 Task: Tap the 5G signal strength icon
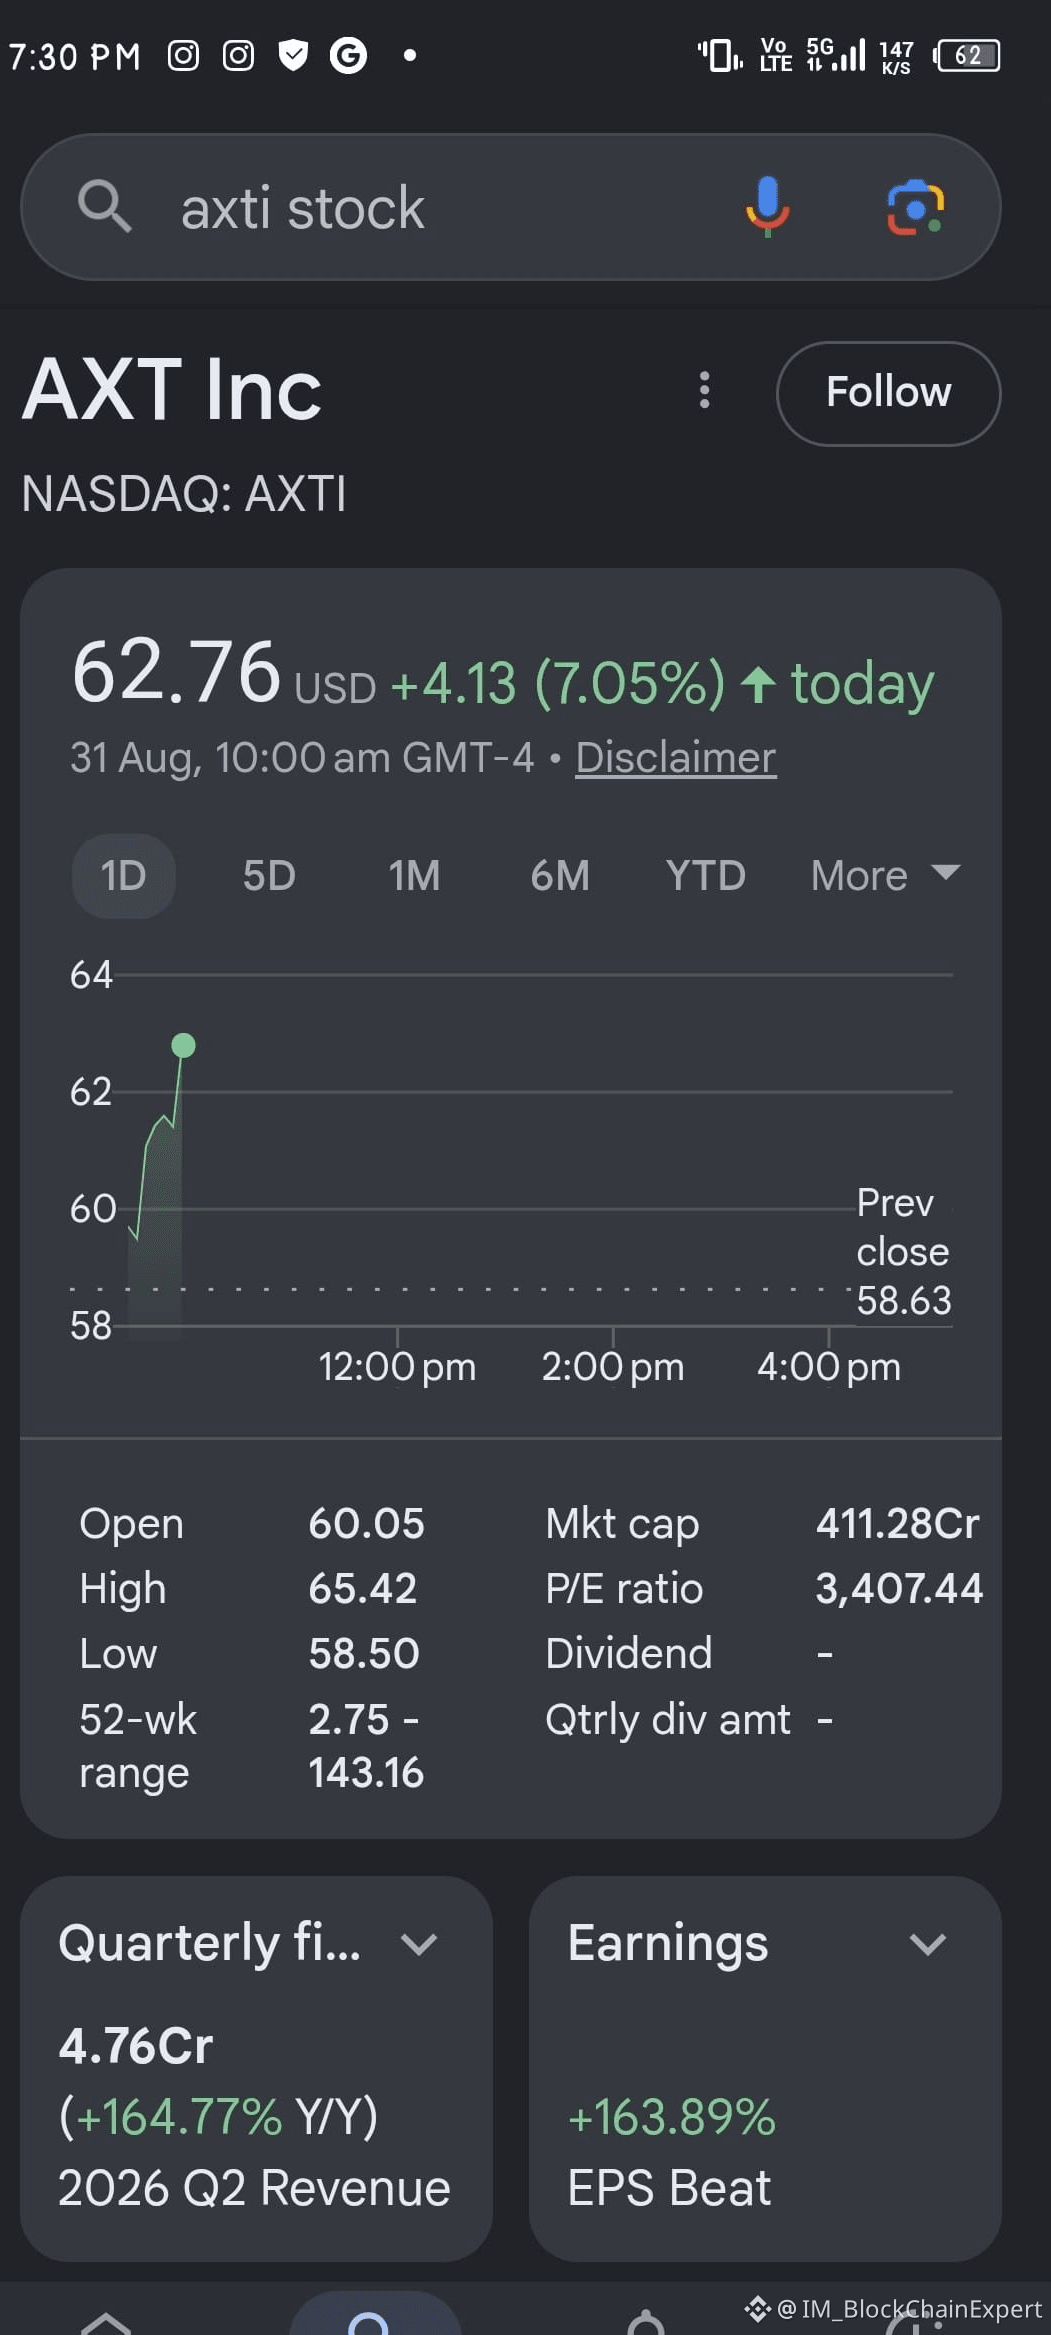coord(836,55)
